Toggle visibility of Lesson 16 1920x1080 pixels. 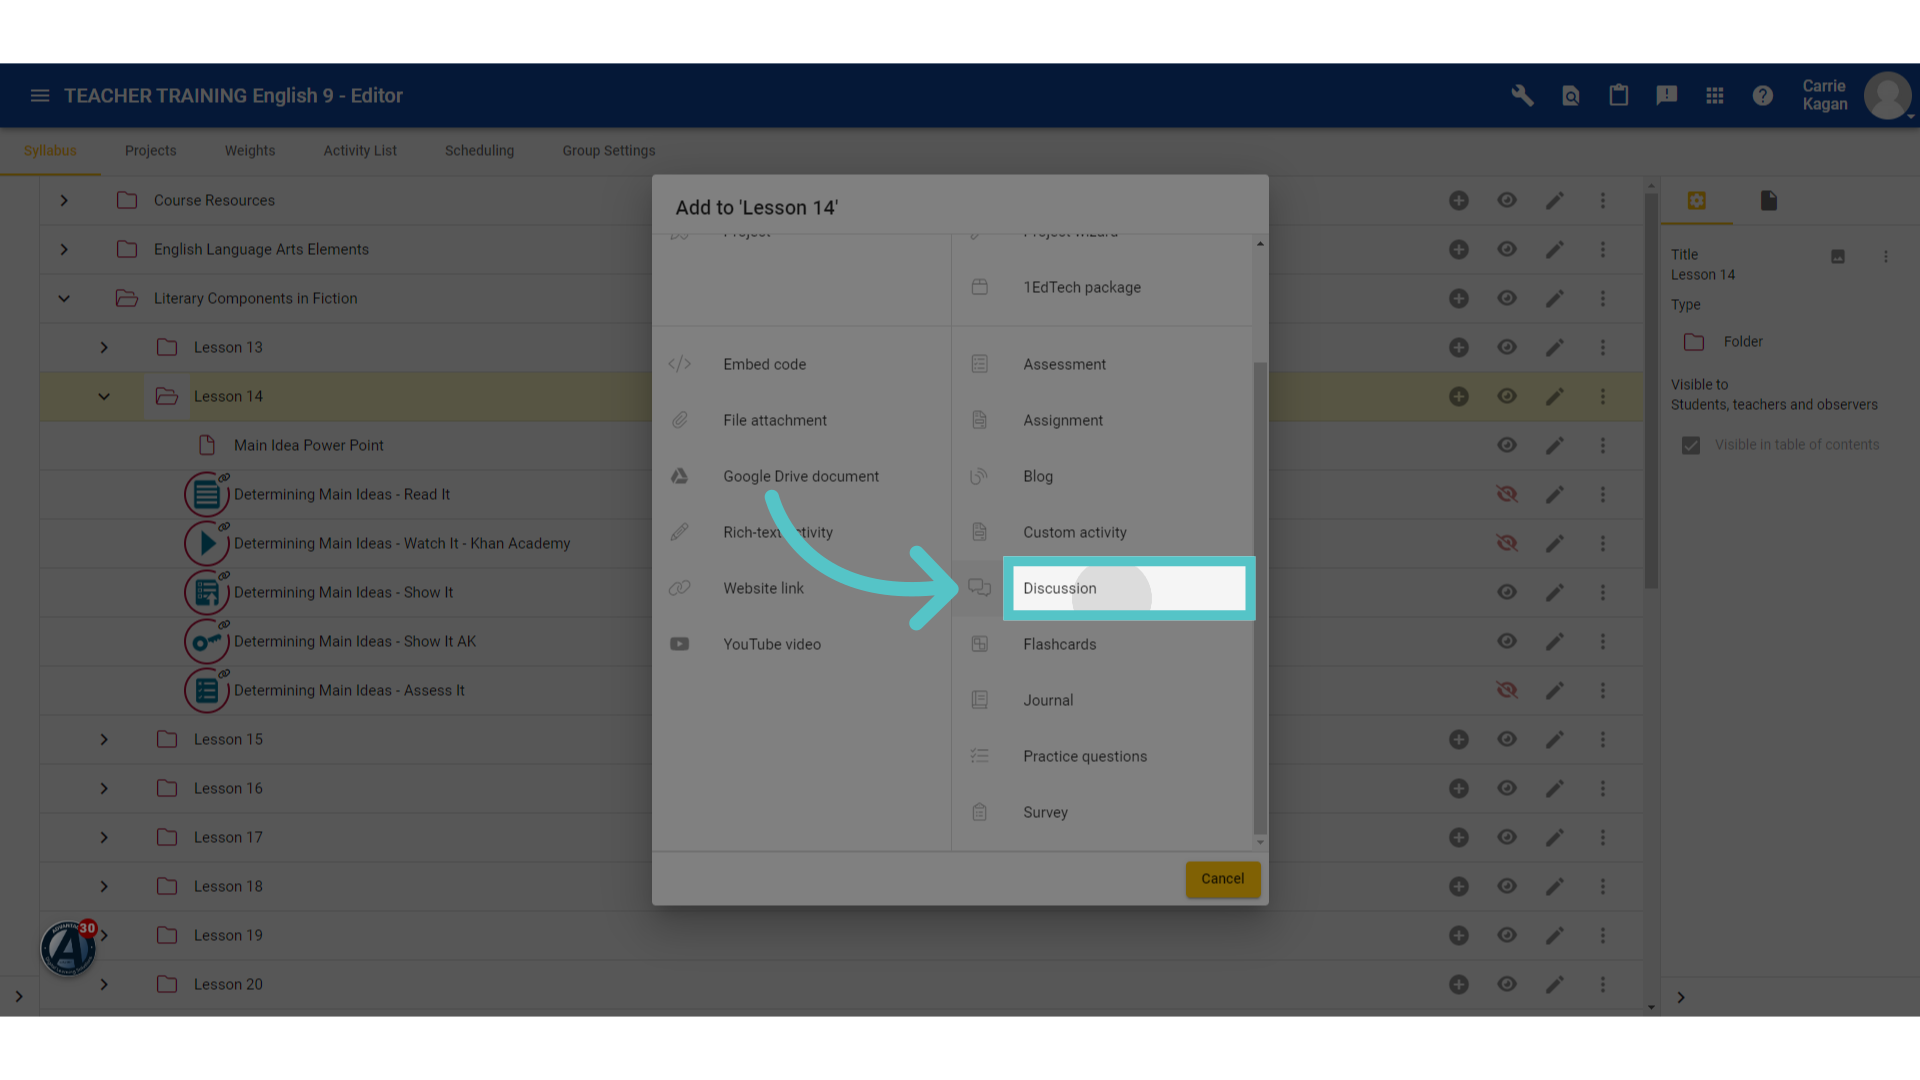(1506, 788)
